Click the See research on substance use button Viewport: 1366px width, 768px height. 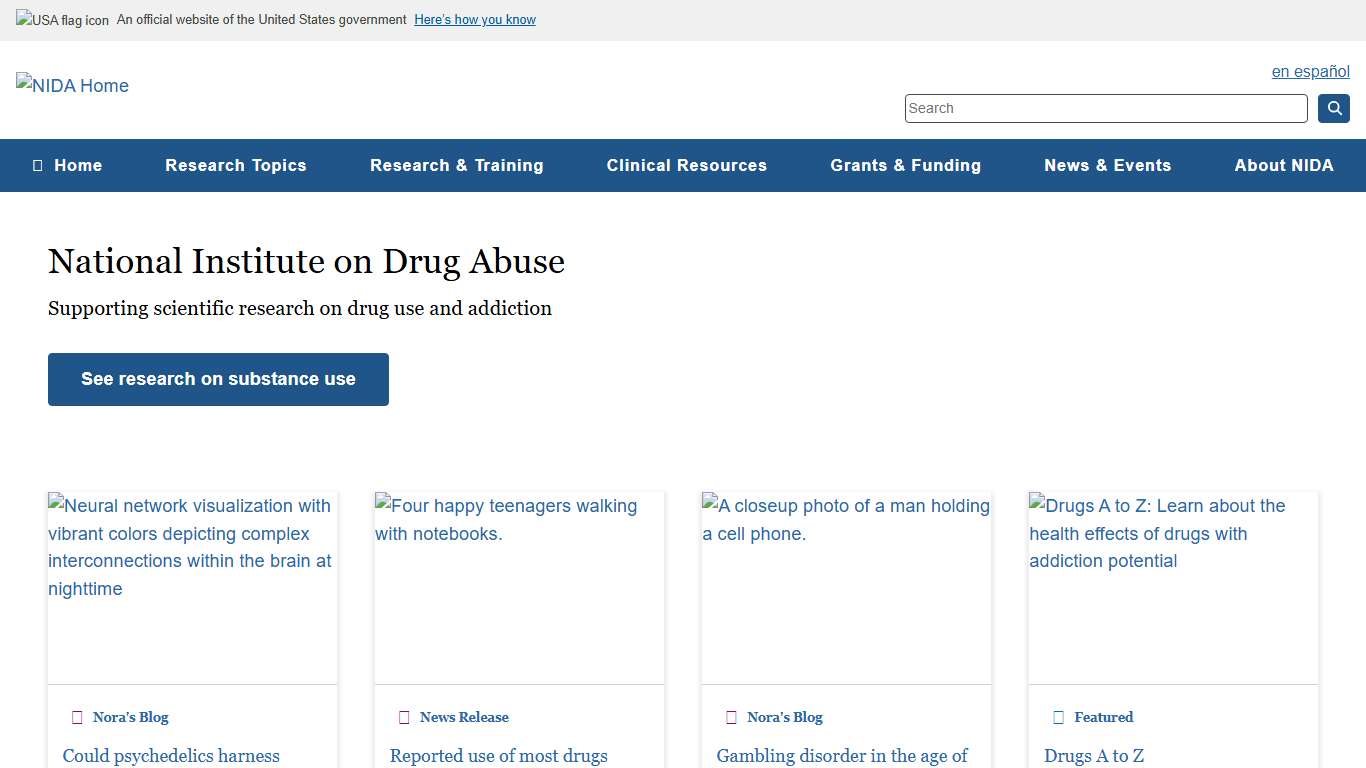click(218, 379)
